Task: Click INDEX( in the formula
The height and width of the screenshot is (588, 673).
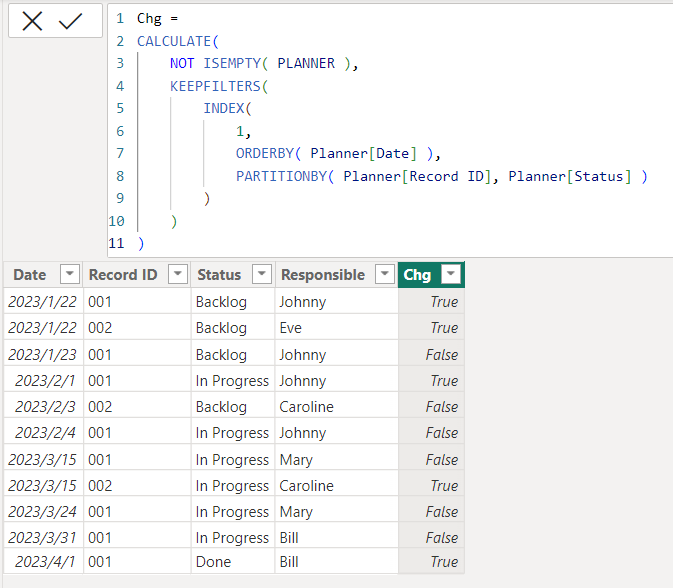Action: pos(227,108)
